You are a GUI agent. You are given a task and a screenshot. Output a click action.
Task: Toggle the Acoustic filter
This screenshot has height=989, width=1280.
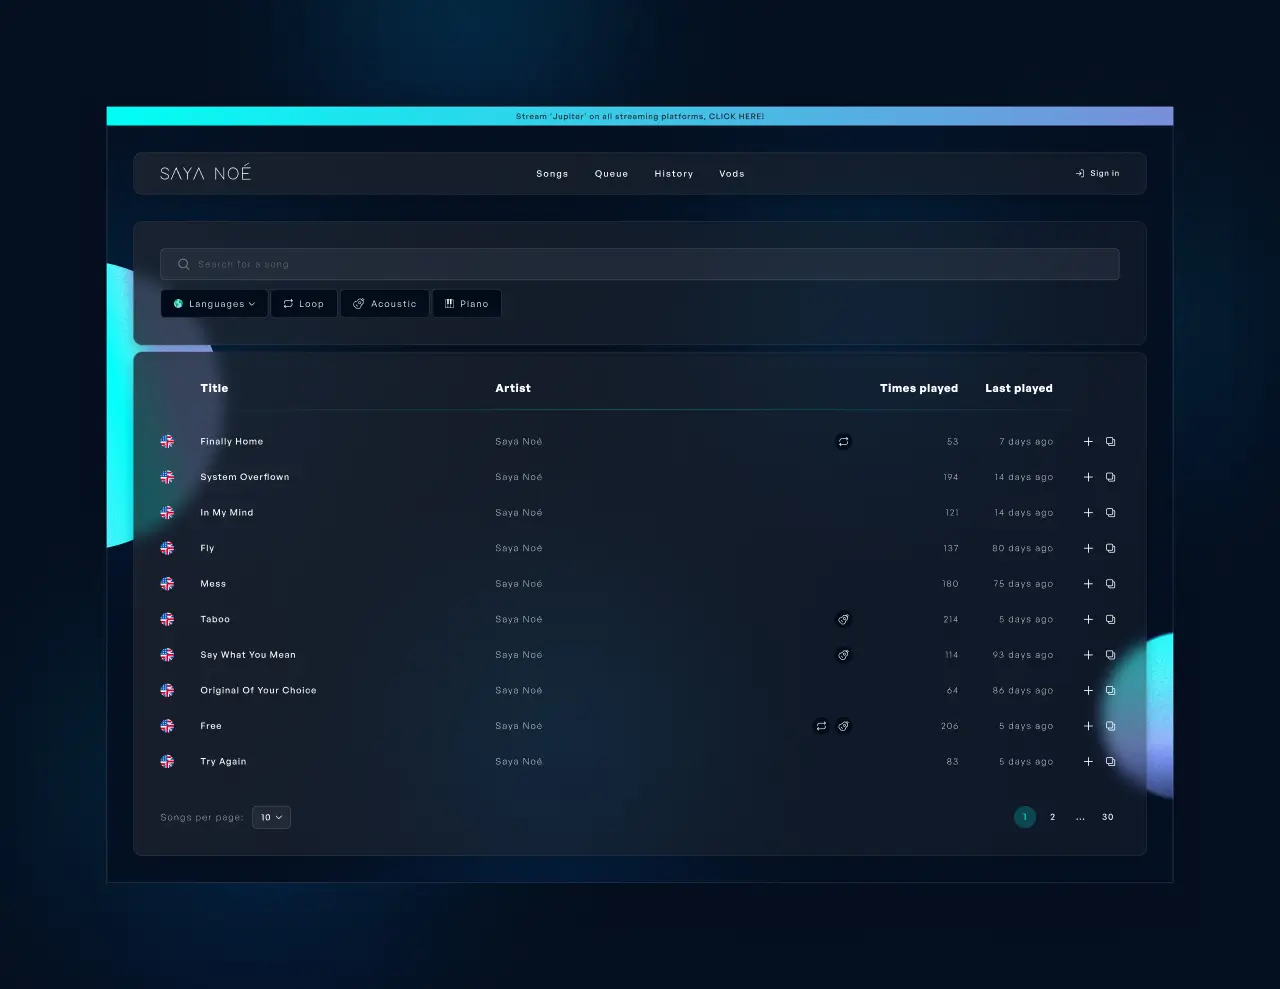point(384,303)
